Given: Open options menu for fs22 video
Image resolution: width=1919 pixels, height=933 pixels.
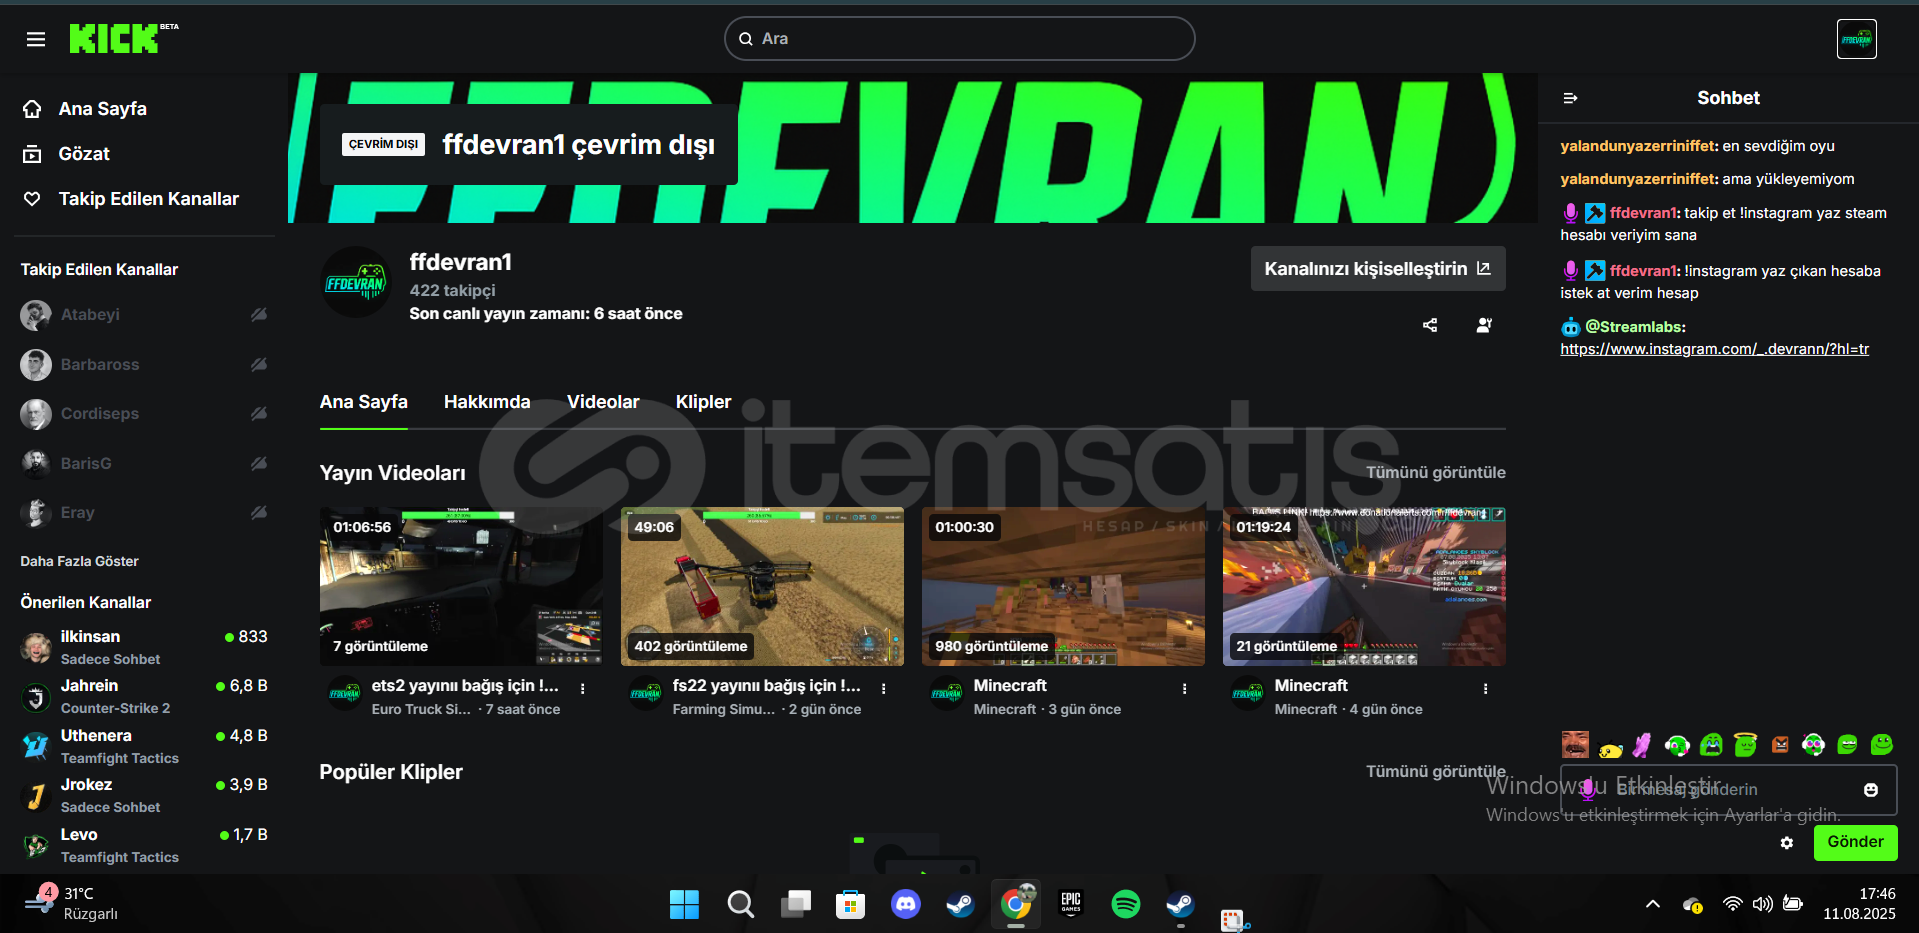Looking at the screenshot, I should (x=883, y=689).
